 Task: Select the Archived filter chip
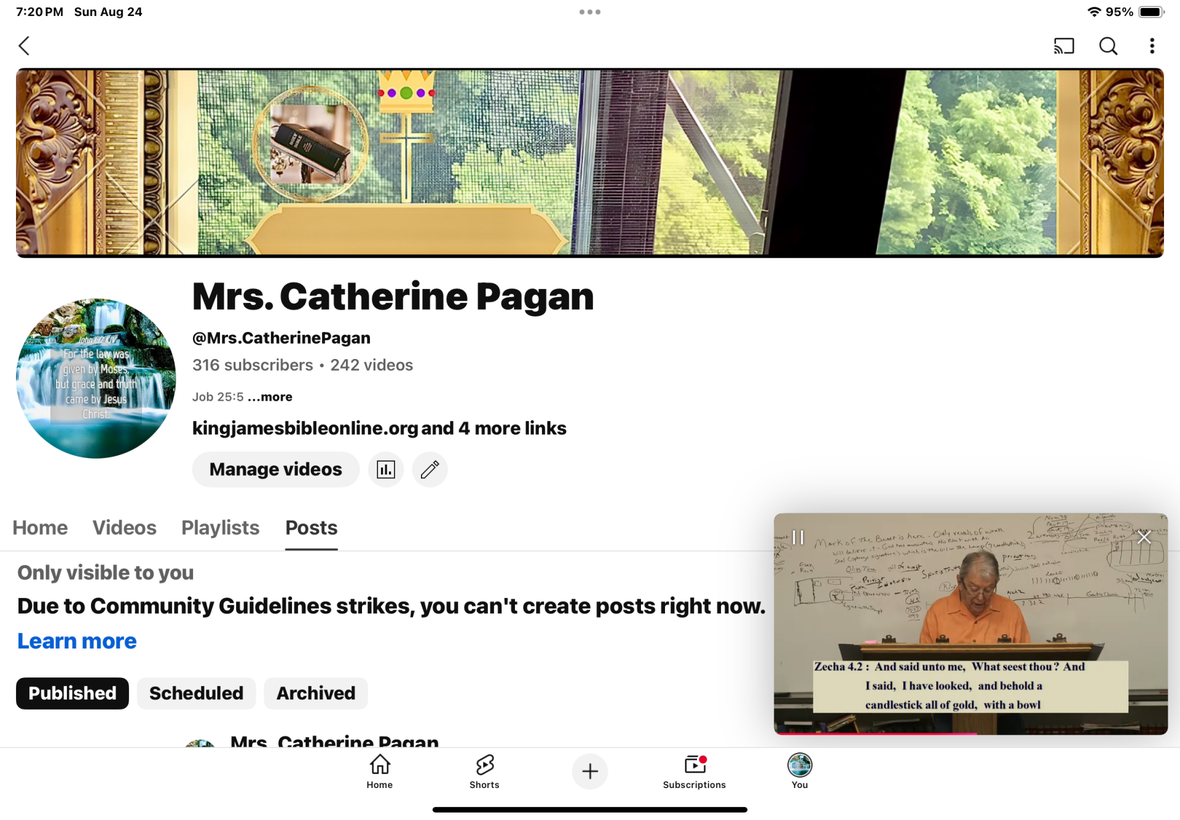[315, 693]
